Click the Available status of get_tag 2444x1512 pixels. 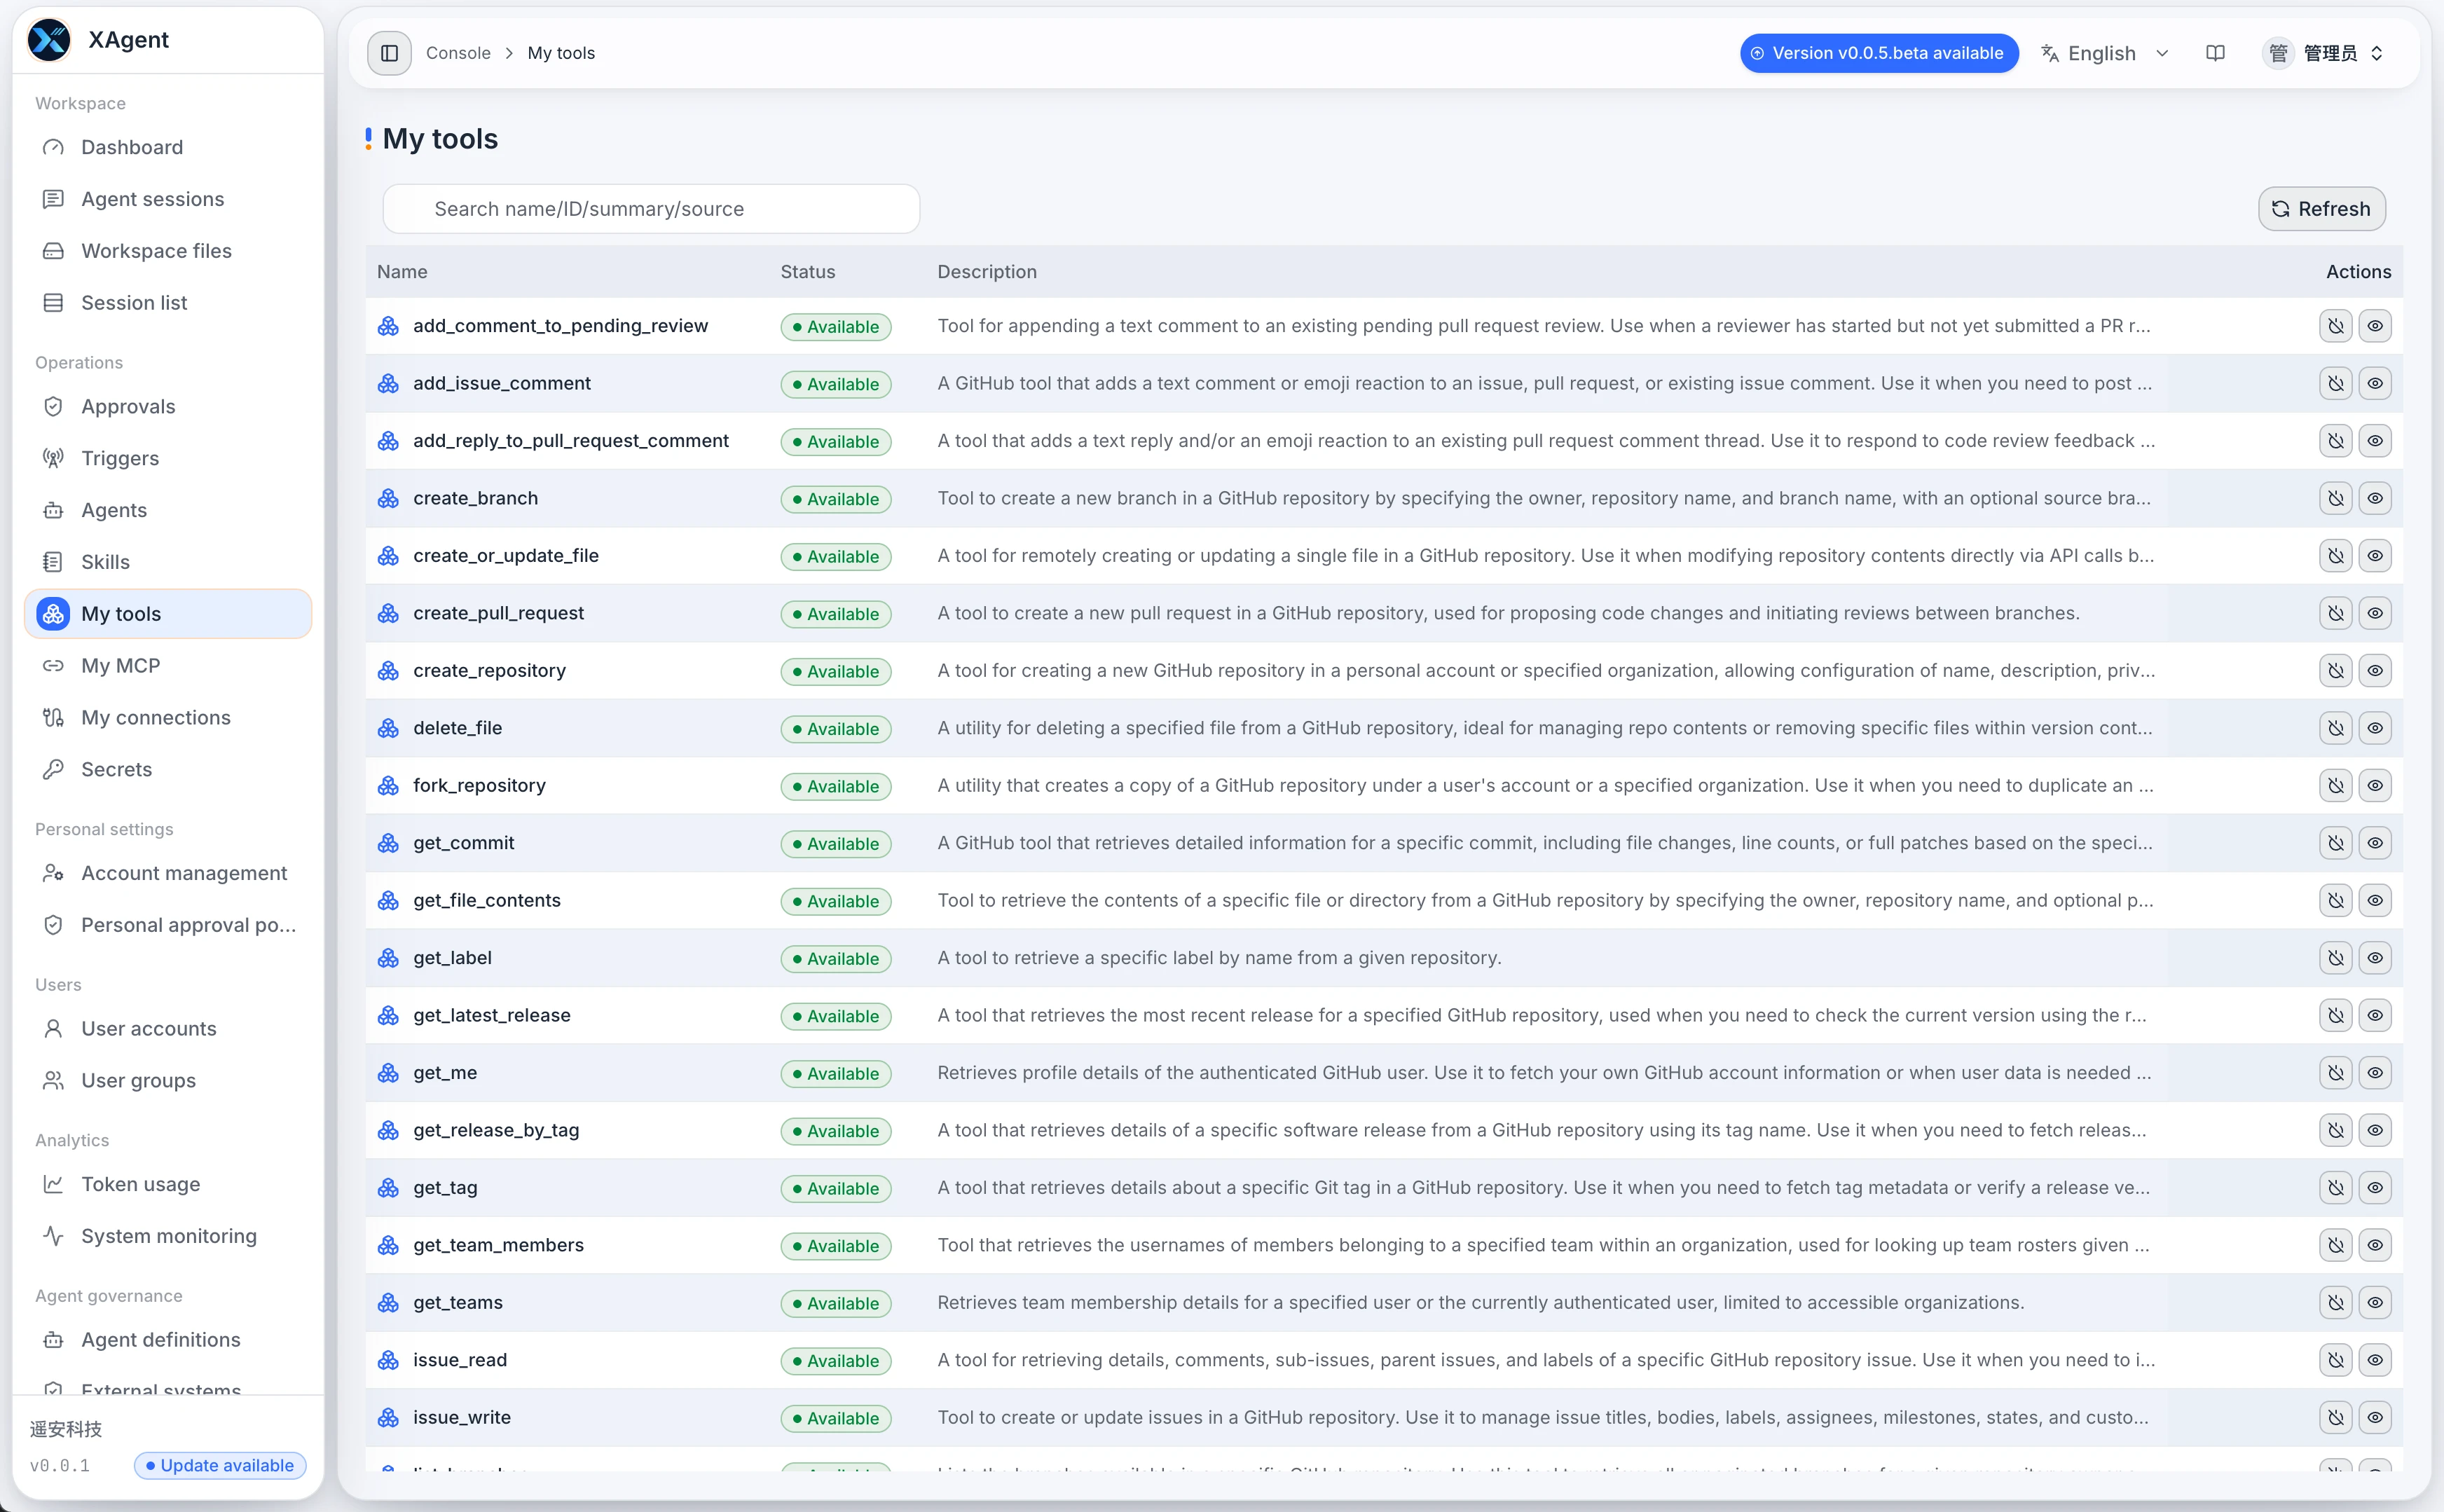835,1189
